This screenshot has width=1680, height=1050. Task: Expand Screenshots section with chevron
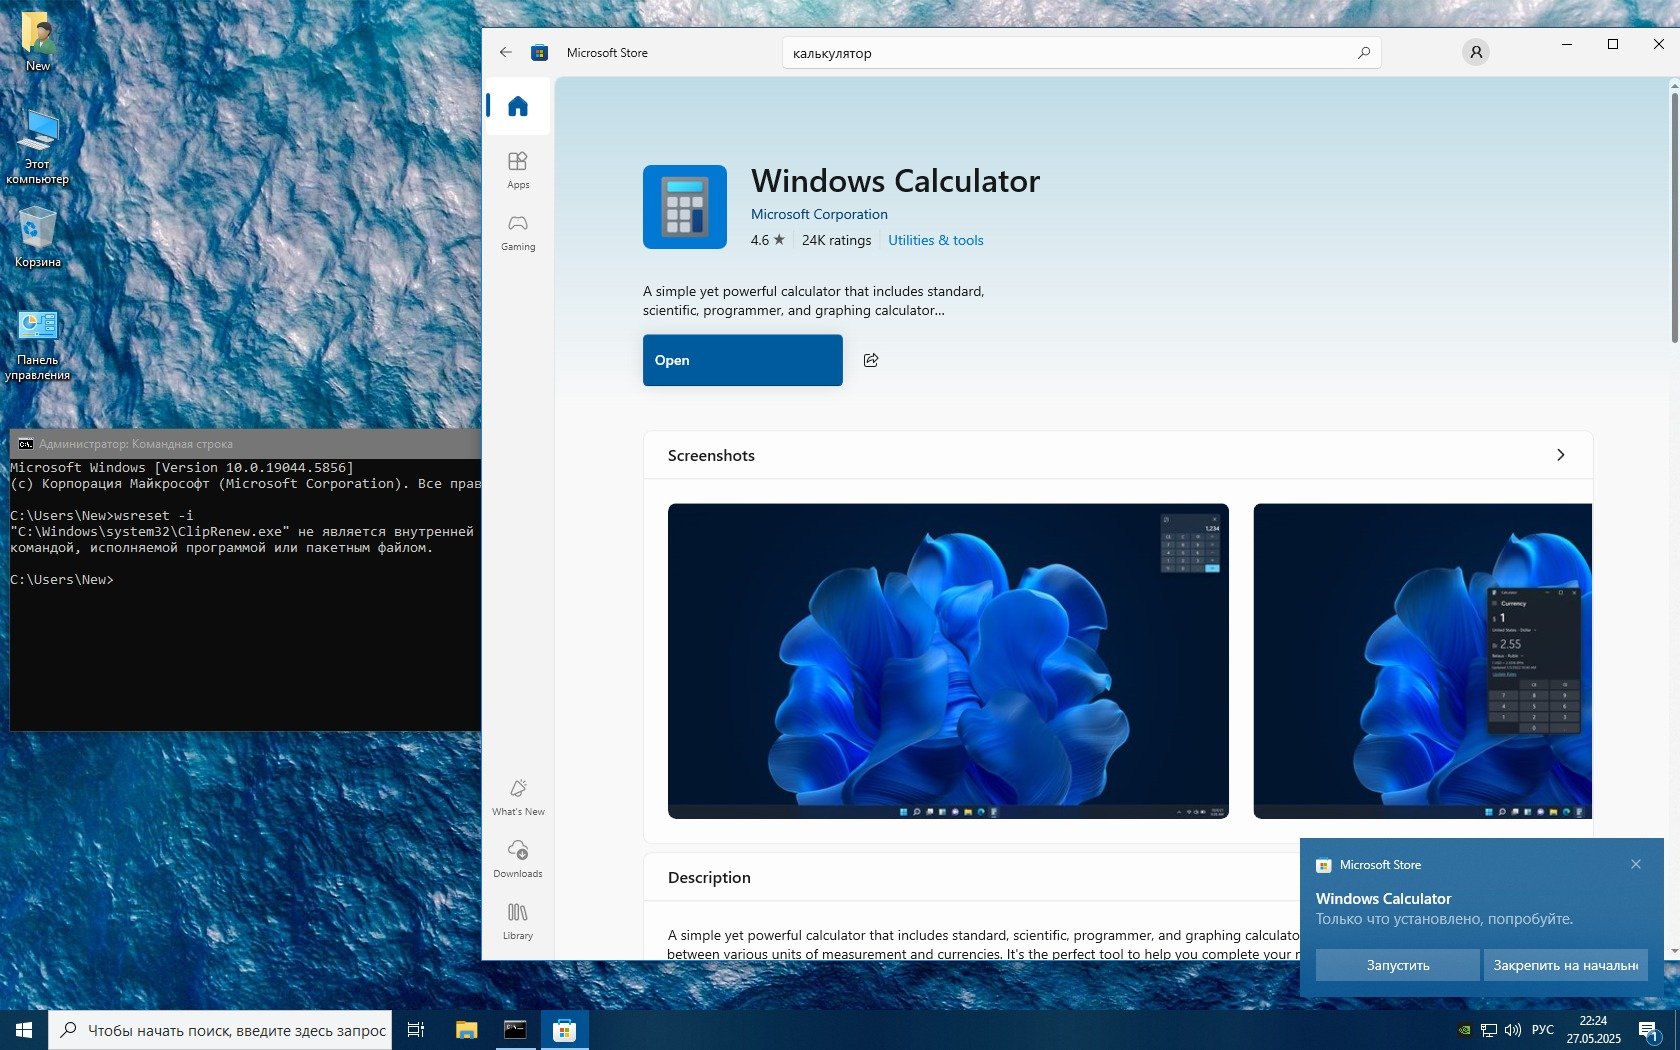coord(1560,455)
